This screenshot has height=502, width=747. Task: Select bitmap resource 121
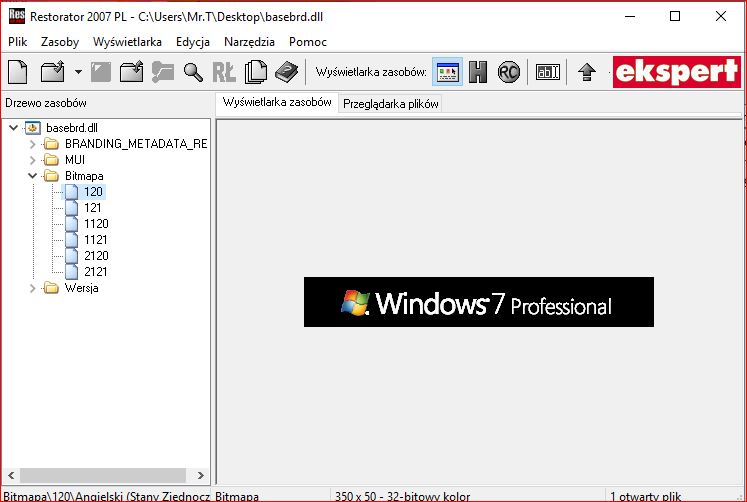[92, 208]
